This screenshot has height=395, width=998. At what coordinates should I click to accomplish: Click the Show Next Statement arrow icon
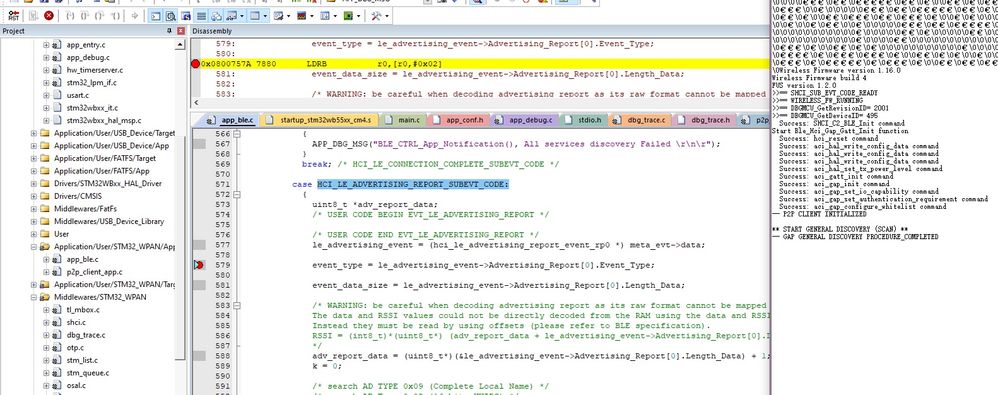pyautogui.click(x=135, y=15)
